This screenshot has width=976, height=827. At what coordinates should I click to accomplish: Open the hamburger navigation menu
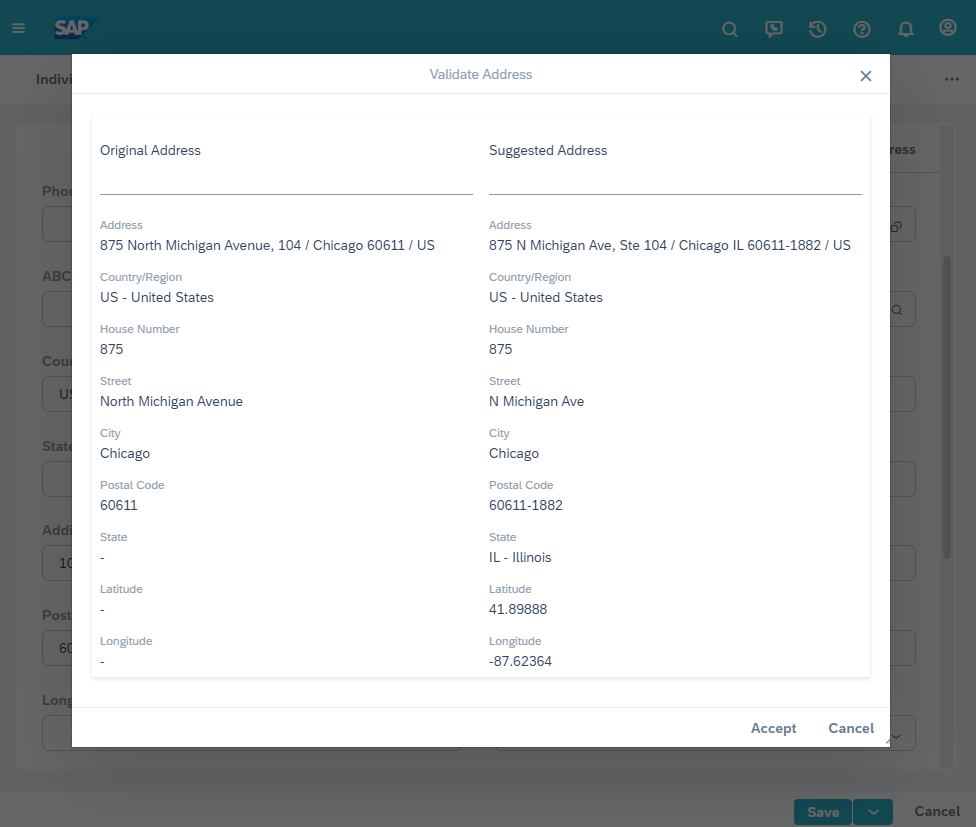(x=18, y=28)
